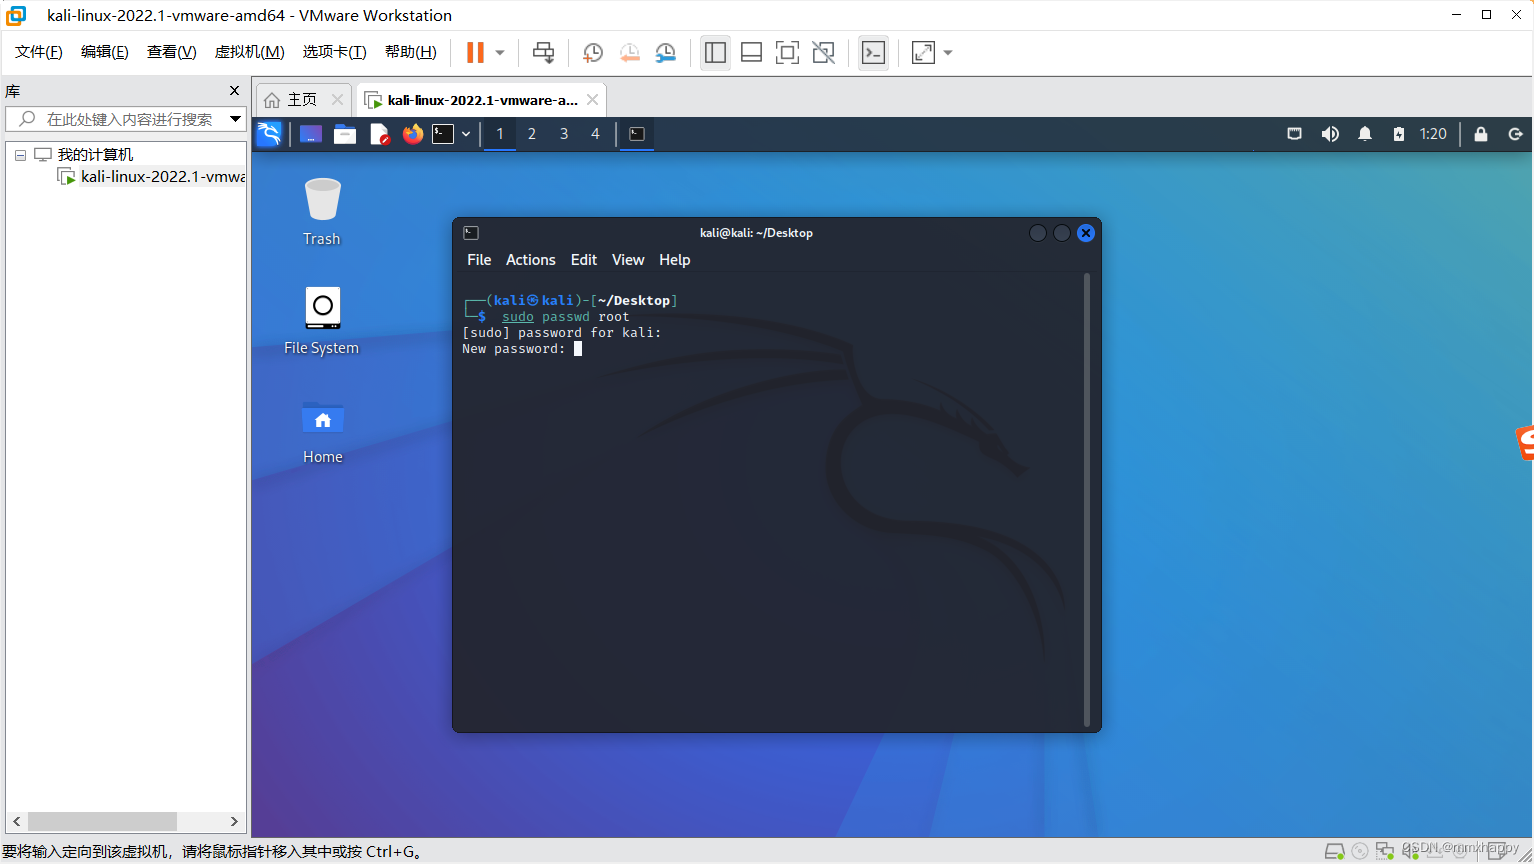Open the 帮助(H) menu
The image size is (1534, 864).
(411, 52)
